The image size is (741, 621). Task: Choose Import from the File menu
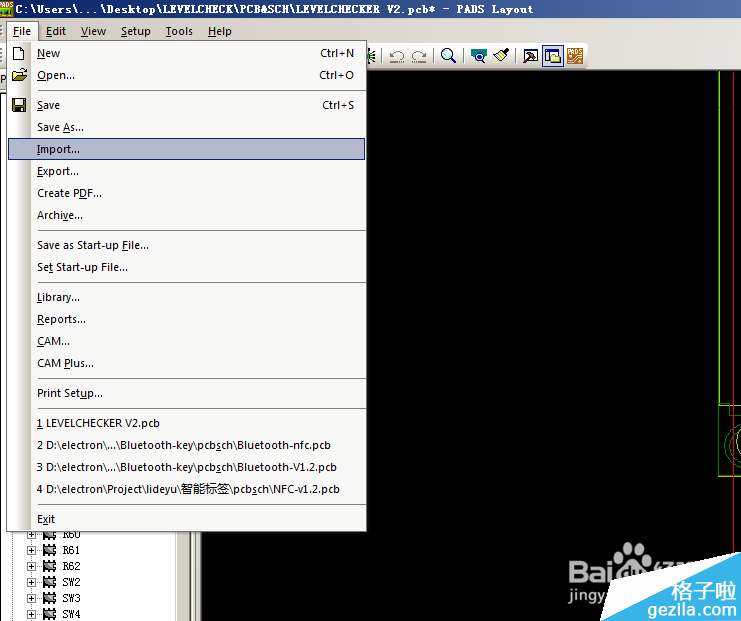click(58, 149)
